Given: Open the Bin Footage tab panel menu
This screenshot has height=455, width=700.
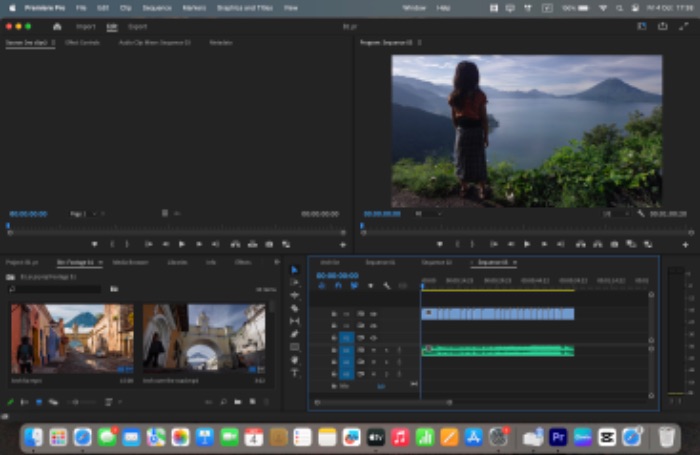Looking at the screenshot, I should tap(100, 263).
